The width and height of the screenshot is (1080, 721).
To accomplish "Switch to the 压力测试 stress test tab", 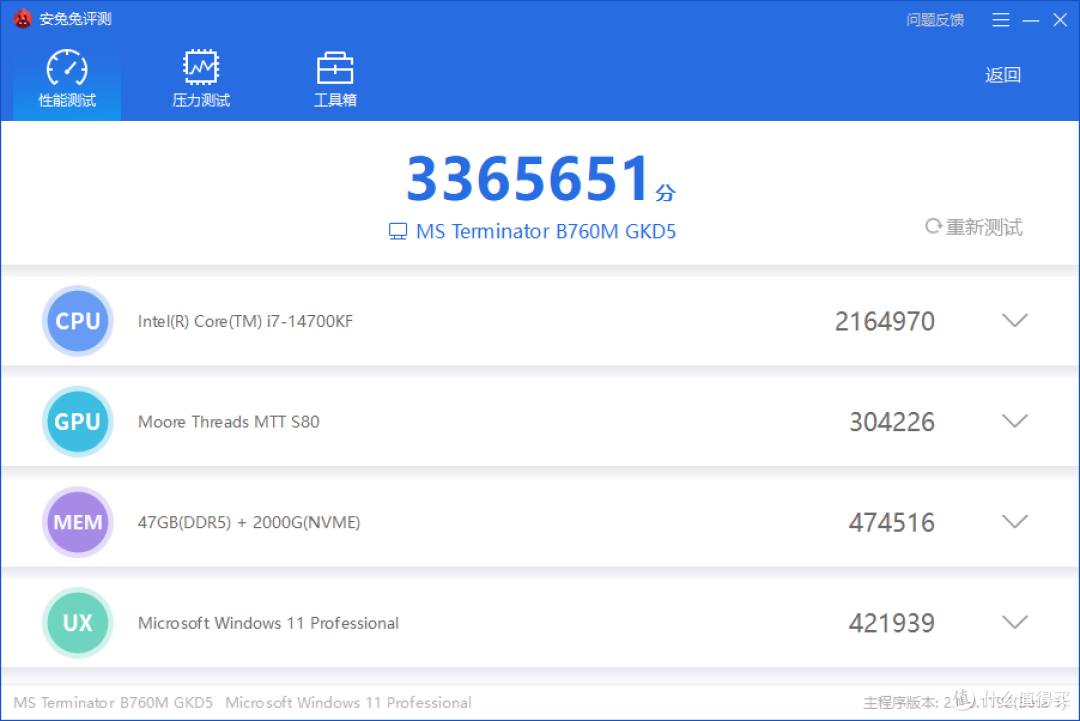I will click(200, 80).
